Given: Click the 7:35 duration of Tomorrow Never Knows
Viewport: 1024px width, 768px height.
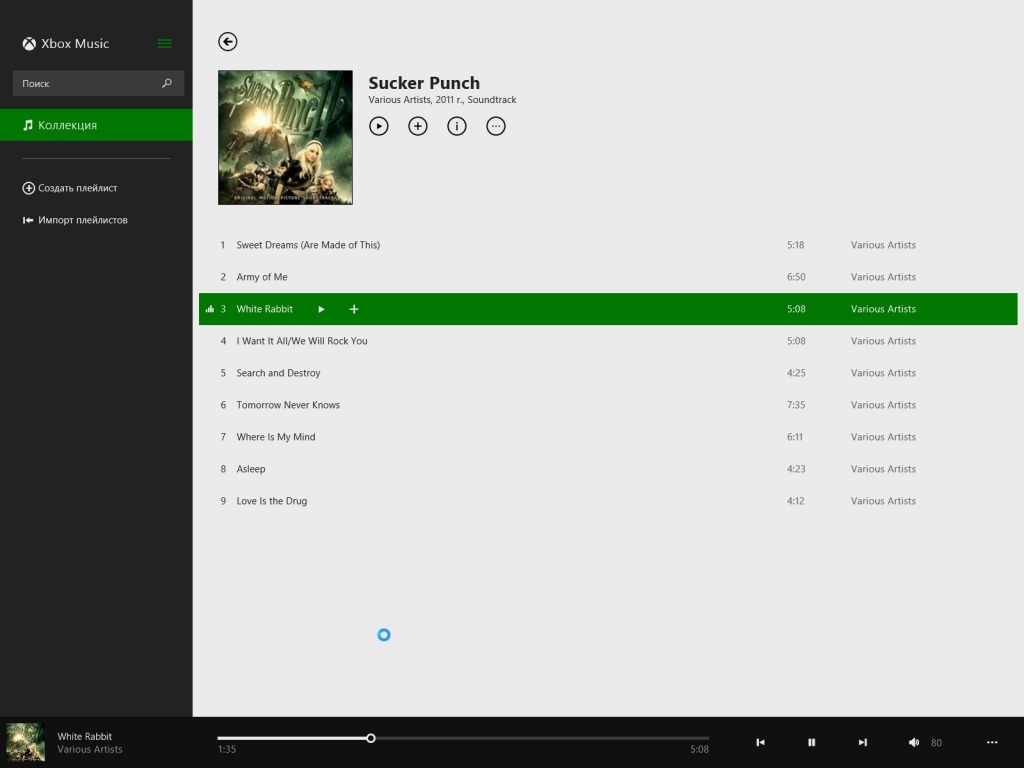Looking at the screenshot, I should 795,405.
